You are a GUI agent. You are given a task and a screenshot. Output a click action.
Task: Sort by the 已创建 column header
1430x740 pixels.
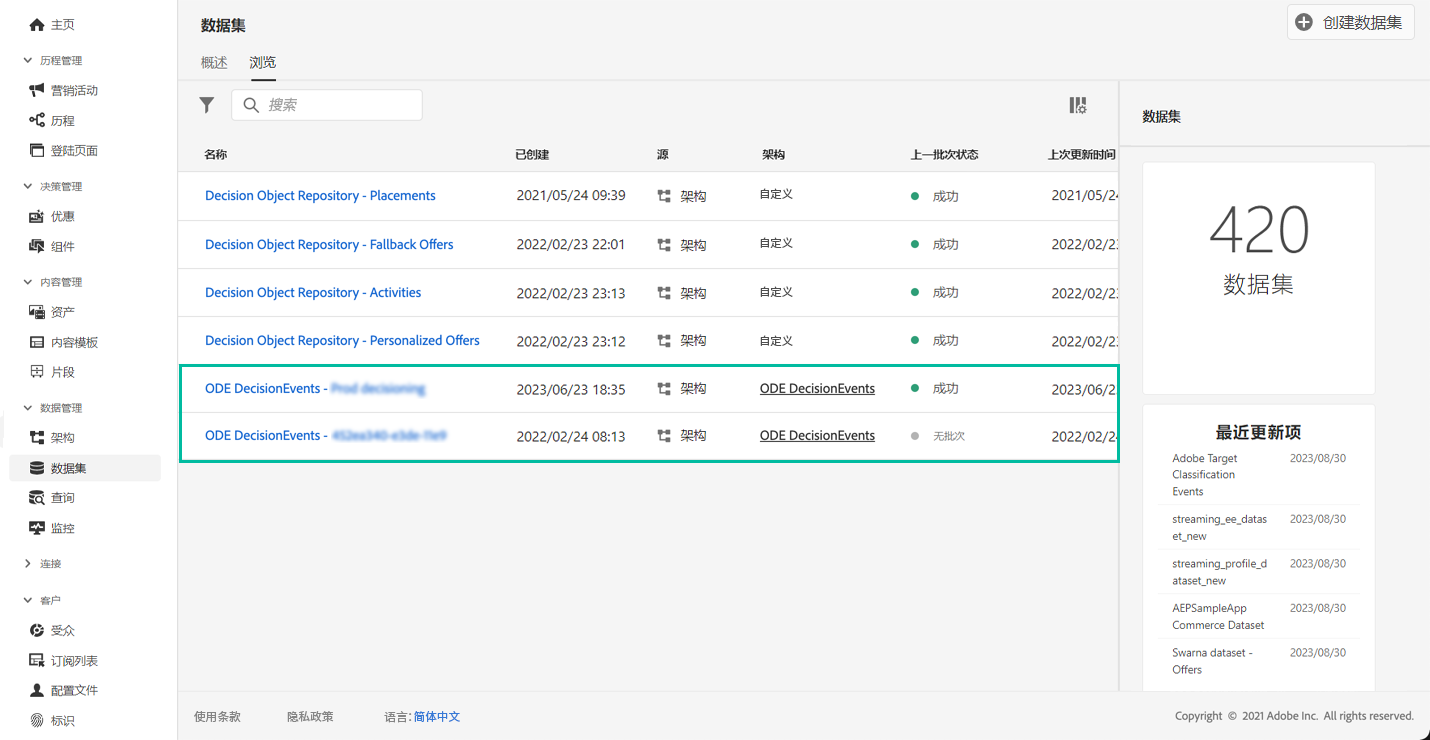532,155
